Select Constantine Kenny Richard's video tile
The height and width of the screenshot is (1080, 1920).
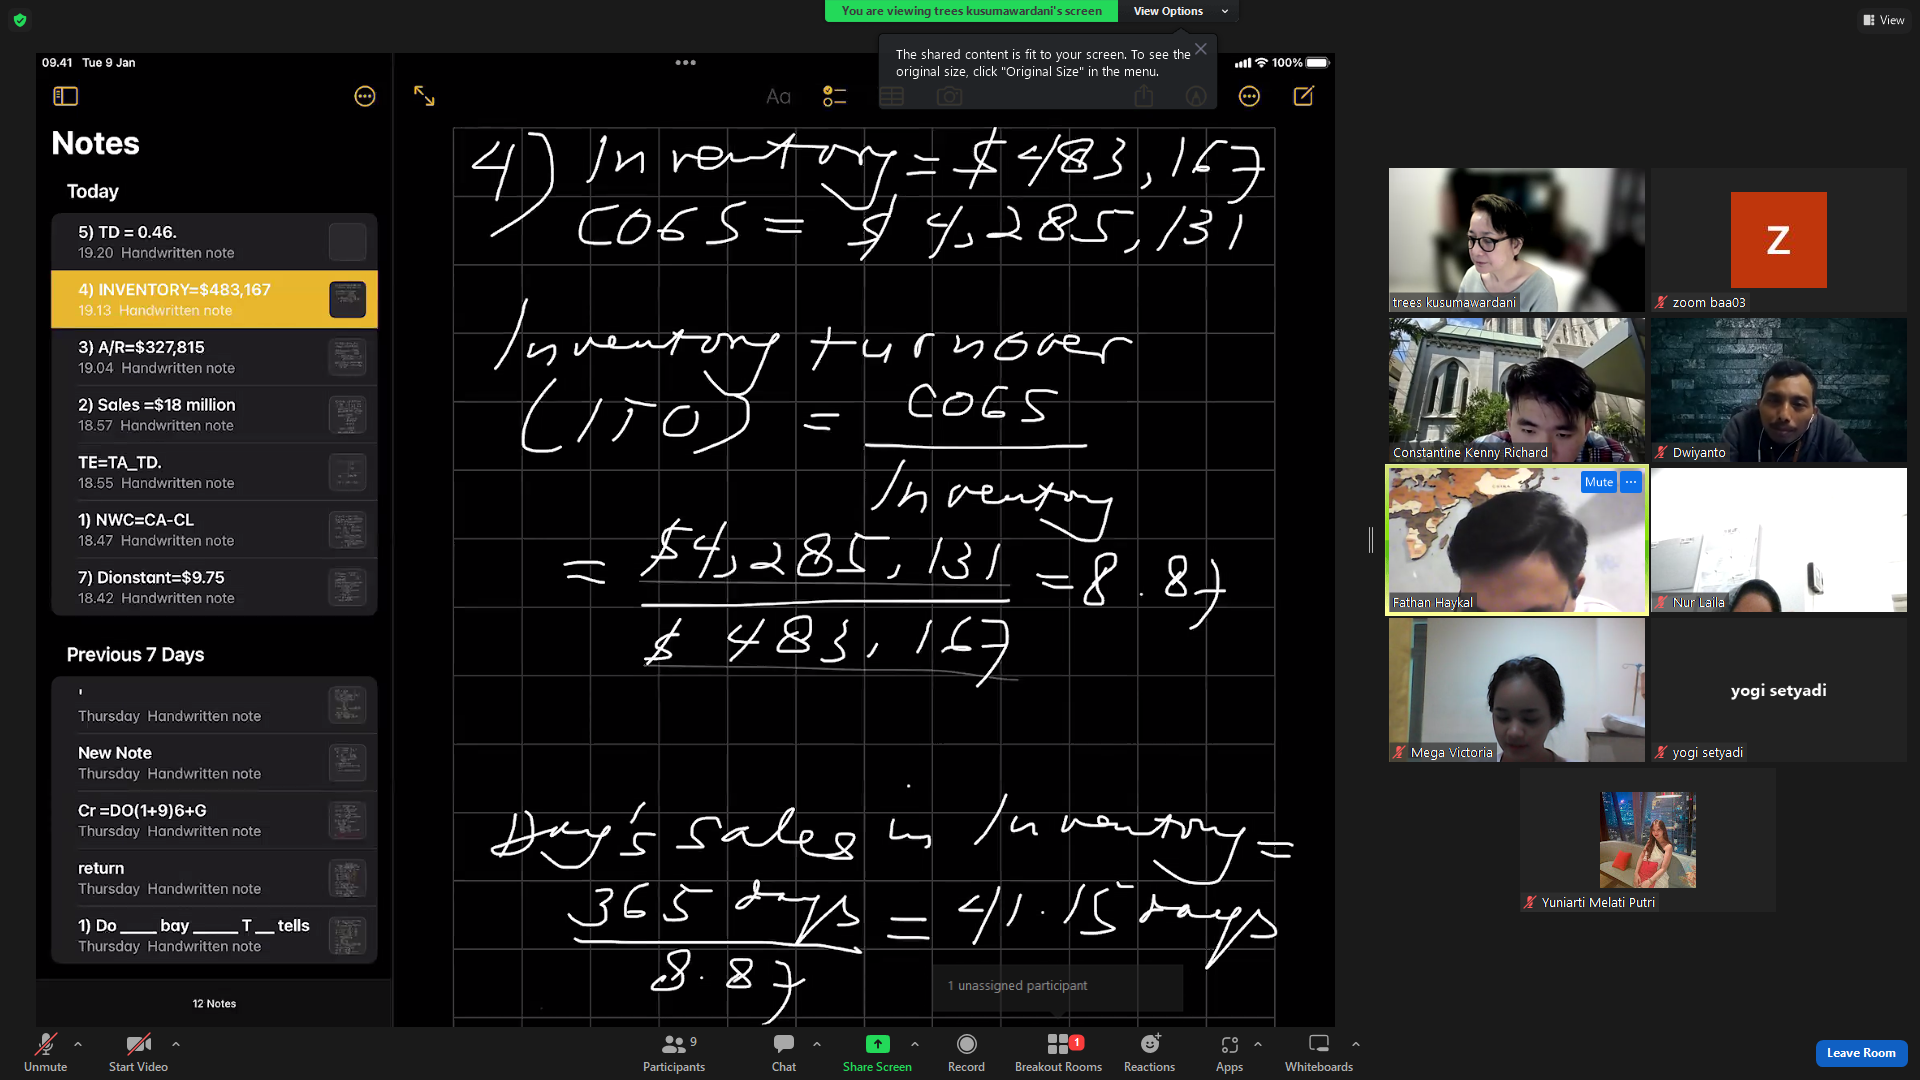coord(1516,390)
